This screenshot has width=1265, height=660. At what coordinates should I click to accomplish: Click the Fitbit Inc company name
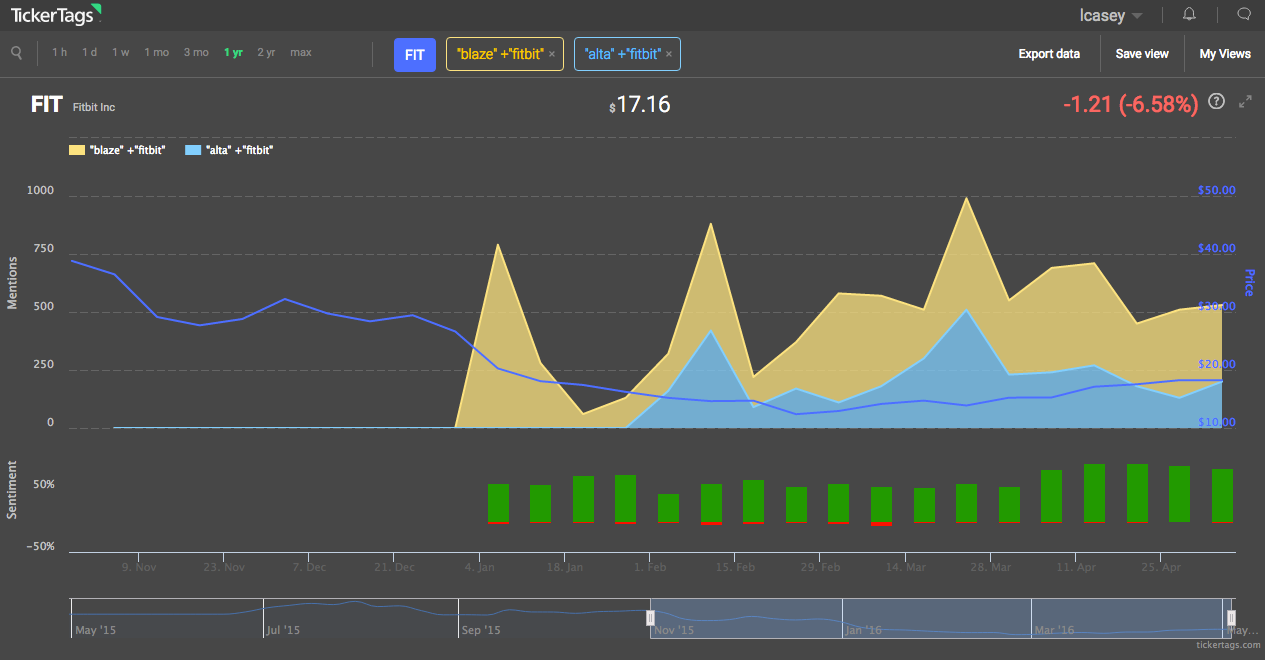(x=94, y=107)
